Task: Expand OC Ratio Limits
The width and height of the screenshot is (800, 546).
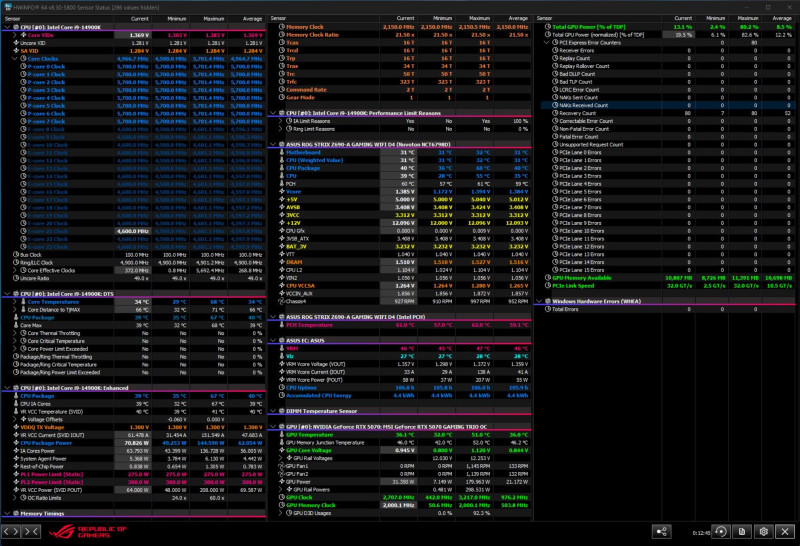Action: [x=15, y=498]
